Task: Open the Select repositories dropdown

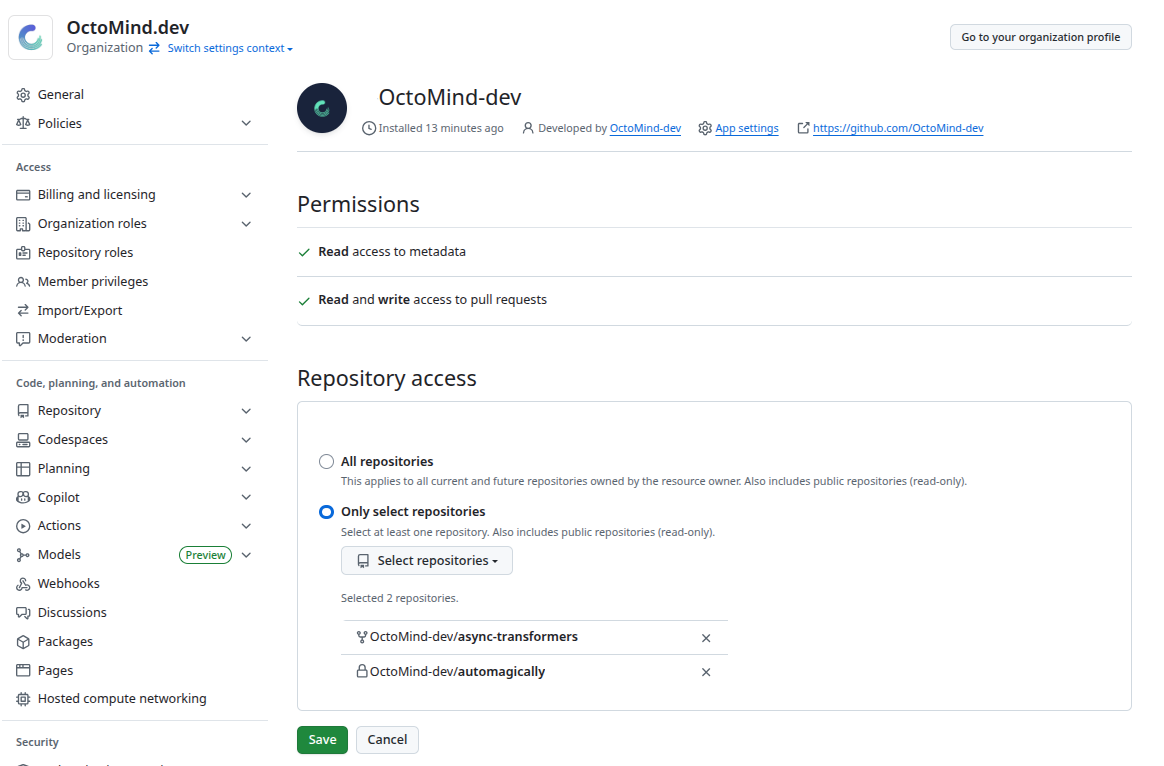Action: (426, 560)
